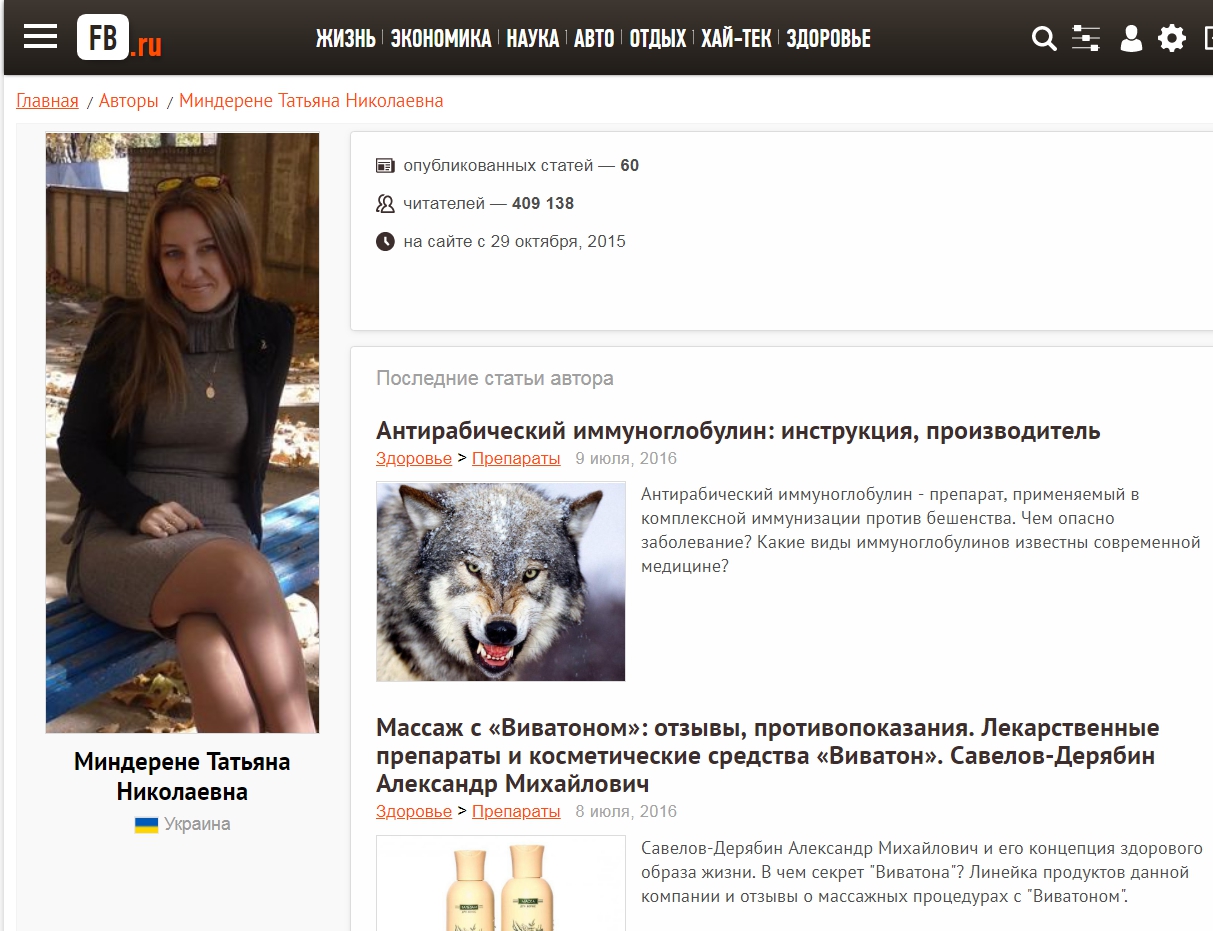The height and width of the screenshot is (931, 1213).
Task: Click Препараты category under the Виватон article
Action: coord(516,811)
